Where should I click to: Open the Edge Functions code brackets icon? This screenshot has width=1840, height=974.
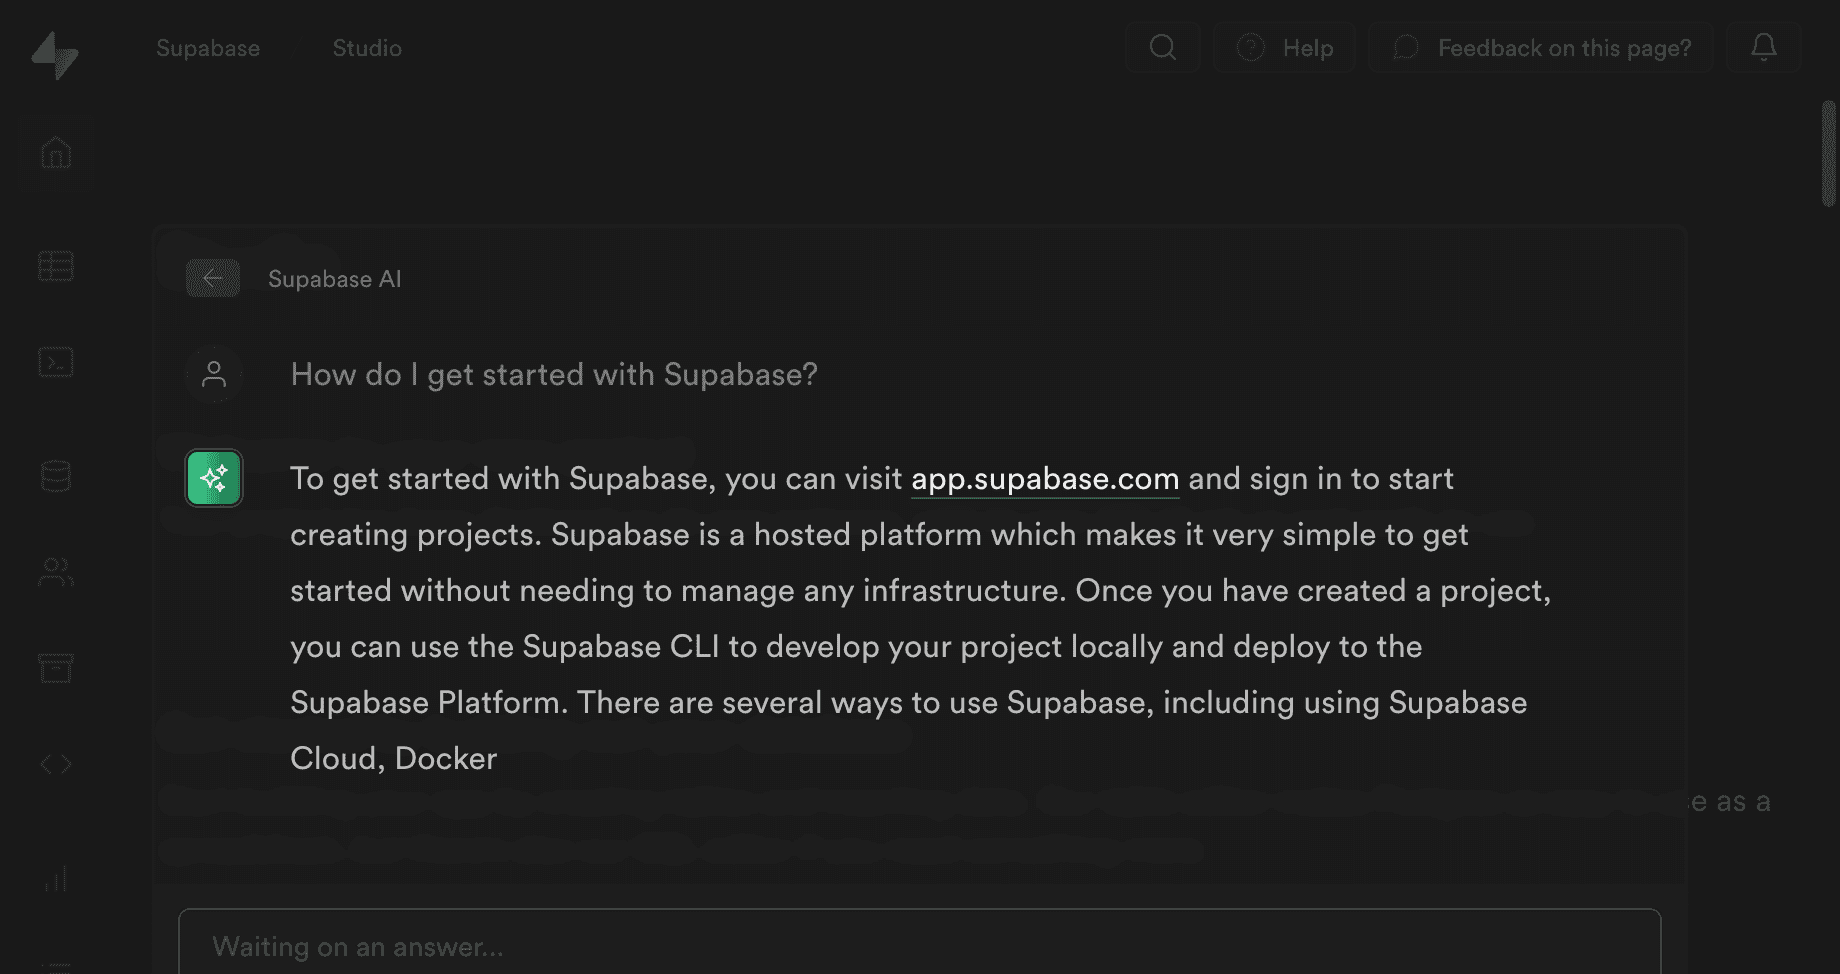point(56,764)
